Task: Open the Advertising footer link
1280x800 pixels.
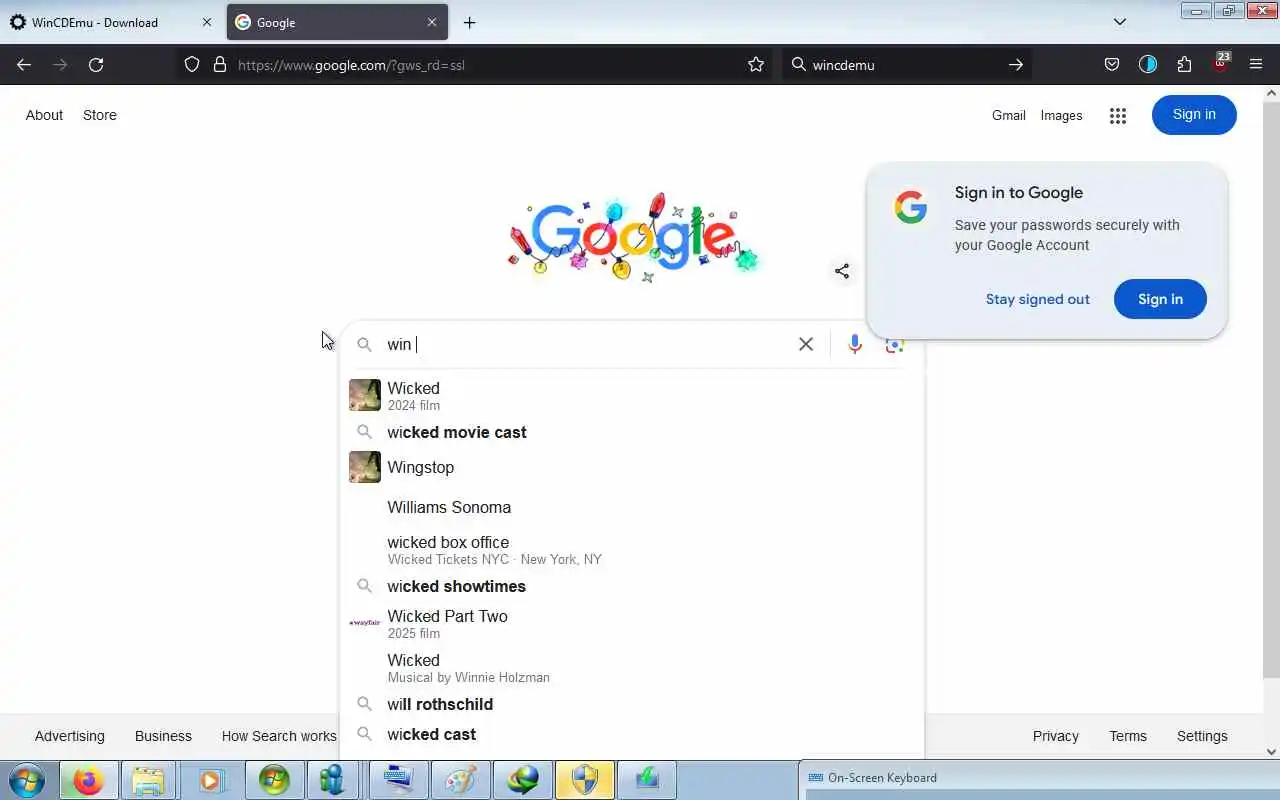Action: 69,736
